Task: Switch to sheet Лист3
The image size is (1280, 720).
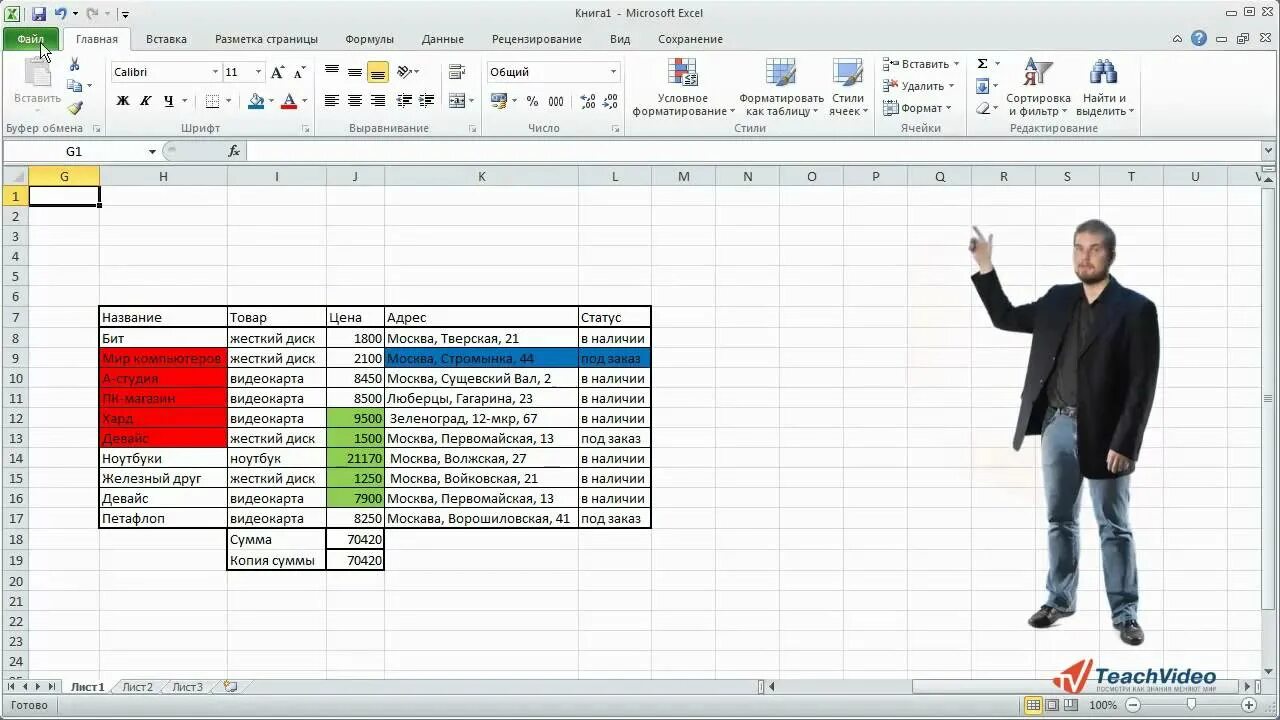Action: pos(187,687)
